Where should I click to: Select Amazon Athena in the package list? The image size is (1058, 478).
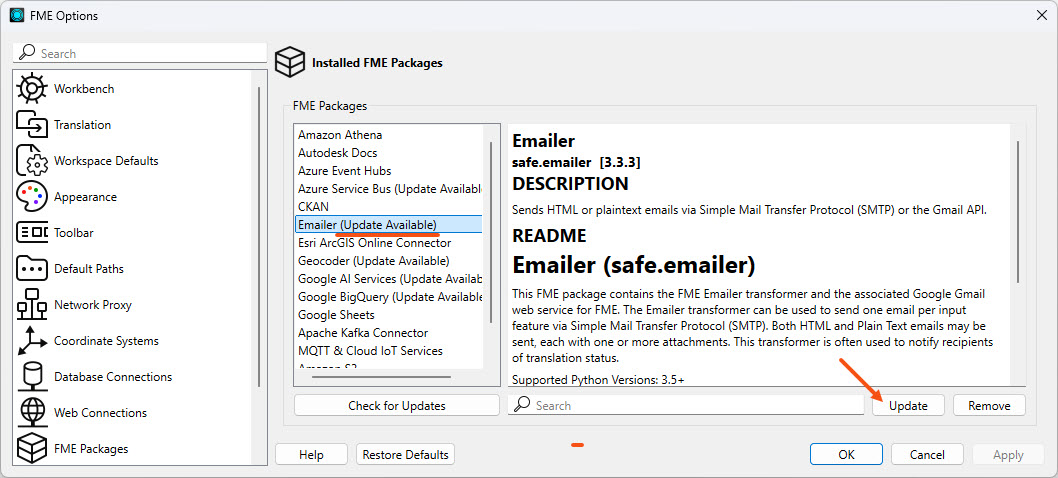coord(389,135)
